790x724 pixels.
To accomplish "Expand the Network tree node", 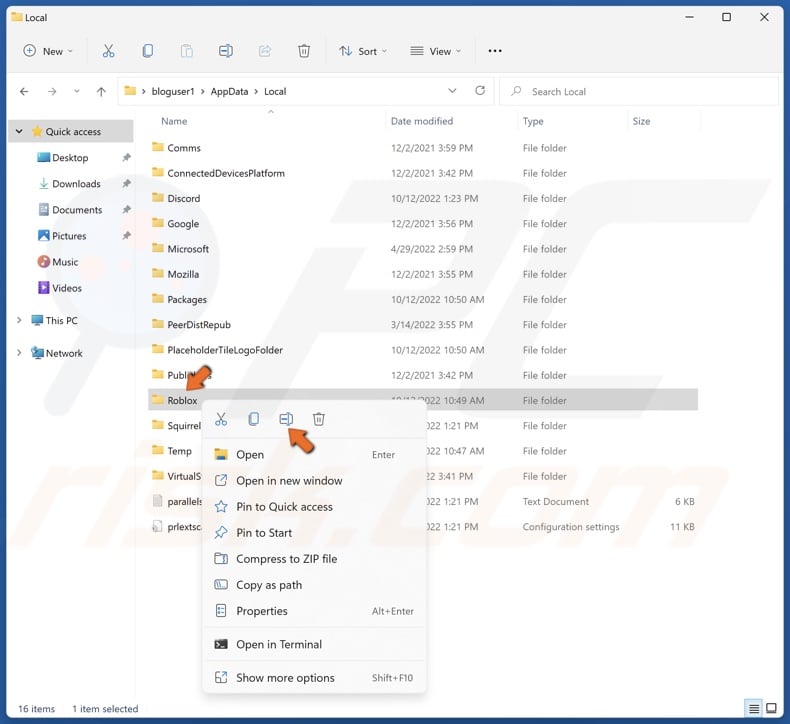I will pos(19,353).
